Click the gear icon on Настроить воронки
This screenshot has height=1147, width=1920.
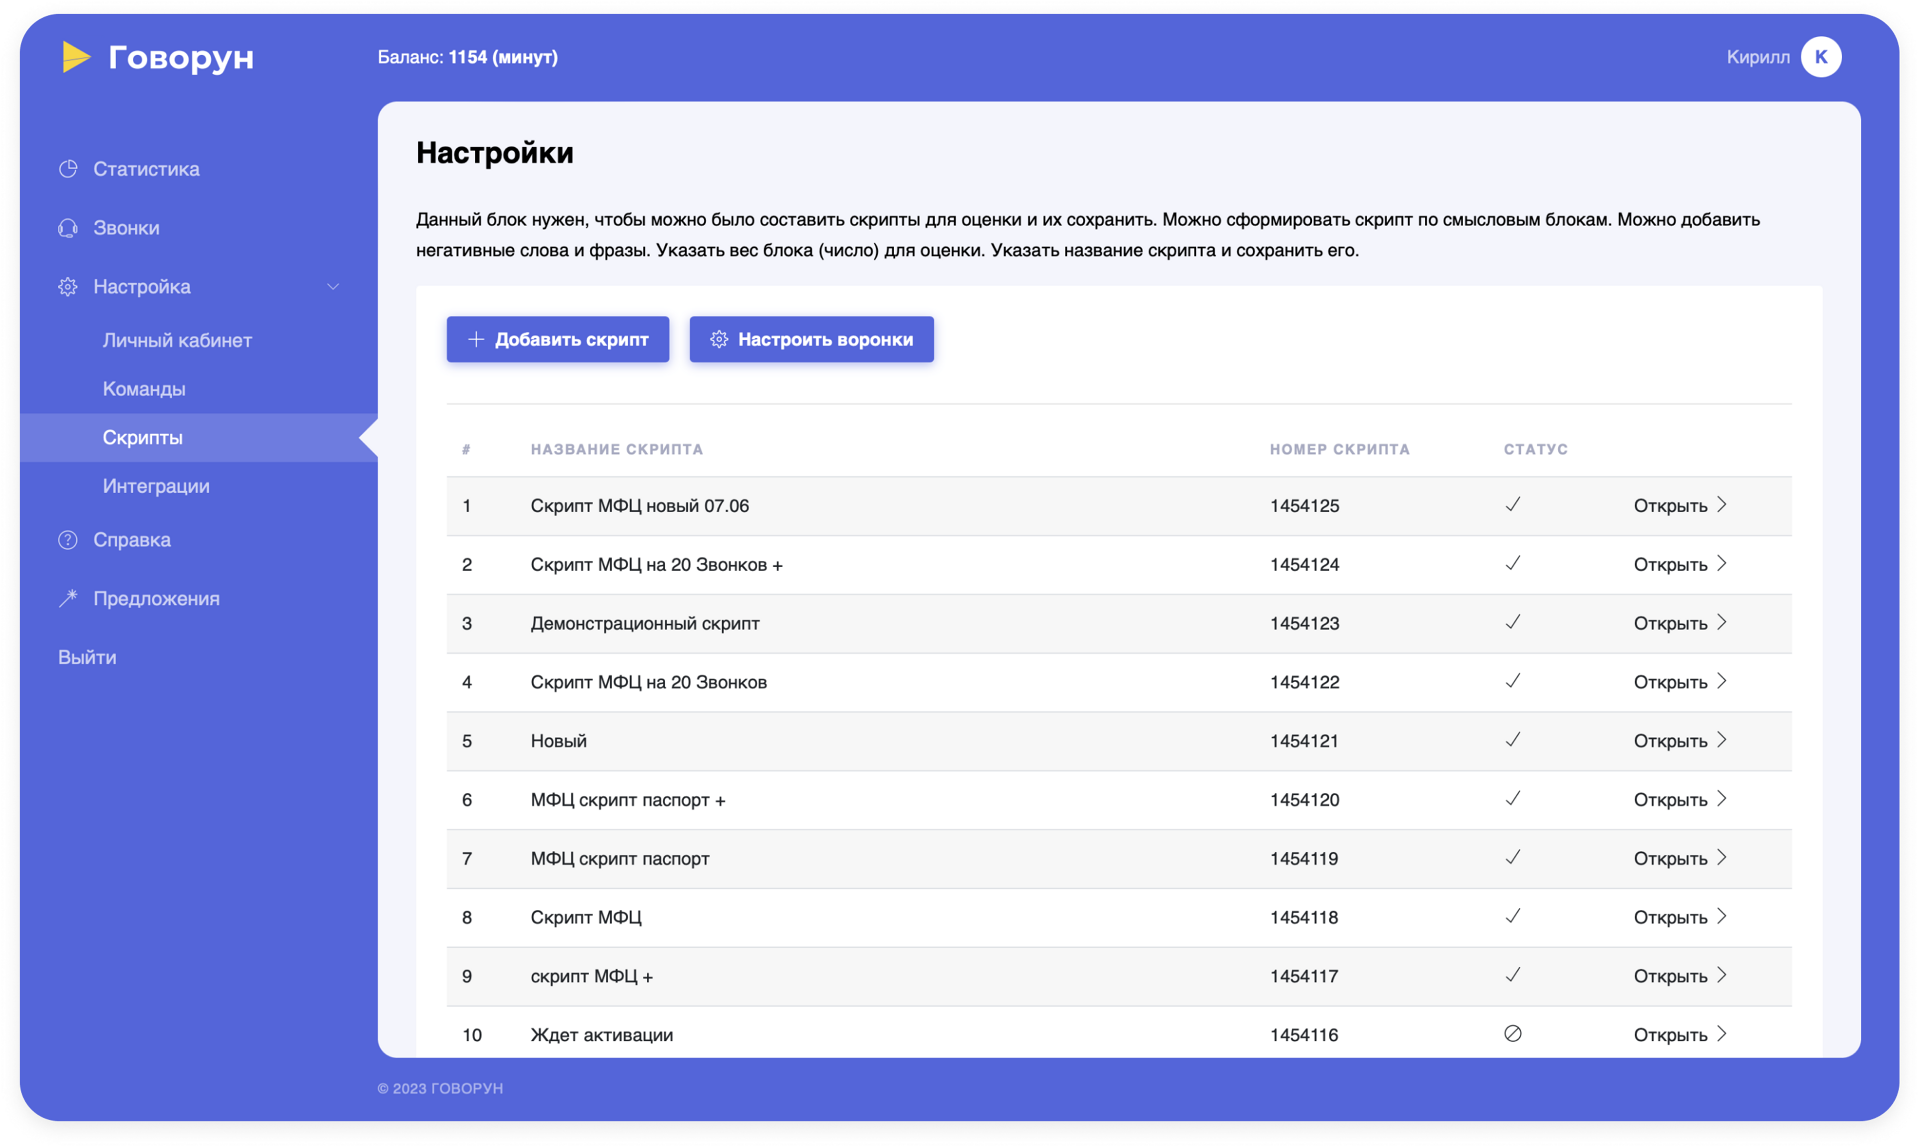[x=719, y=340]
